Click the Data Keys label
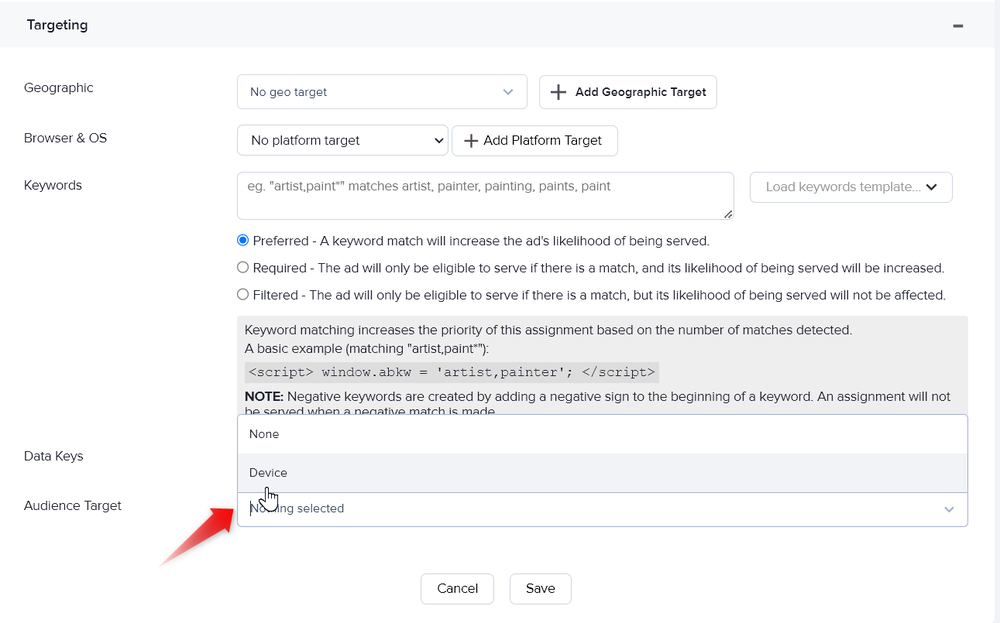Viewport: 1000px width, 623px height. pos(54,456)
